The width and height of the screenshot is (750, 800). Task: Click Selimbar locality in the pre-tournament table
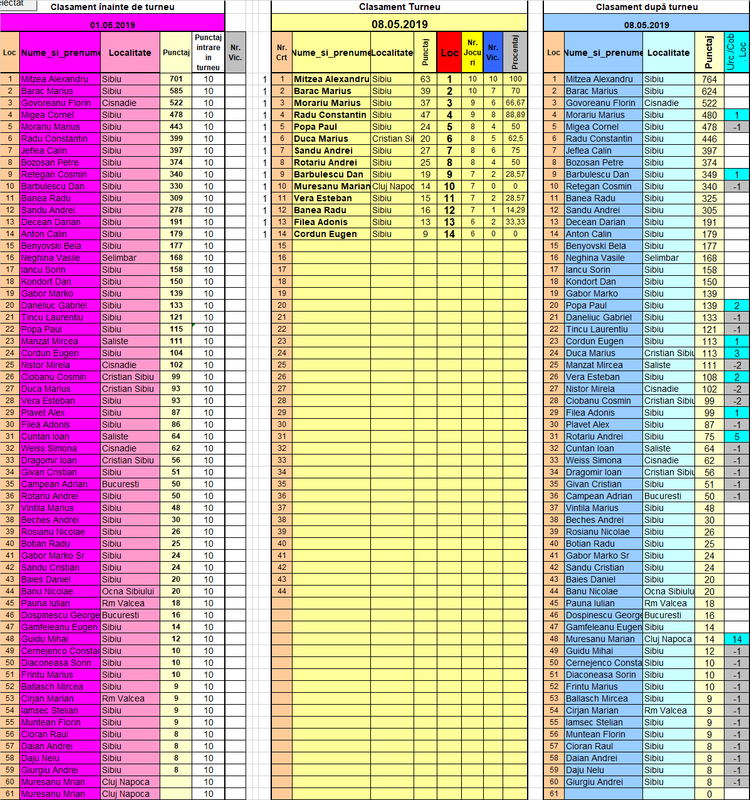click(130, 258)
